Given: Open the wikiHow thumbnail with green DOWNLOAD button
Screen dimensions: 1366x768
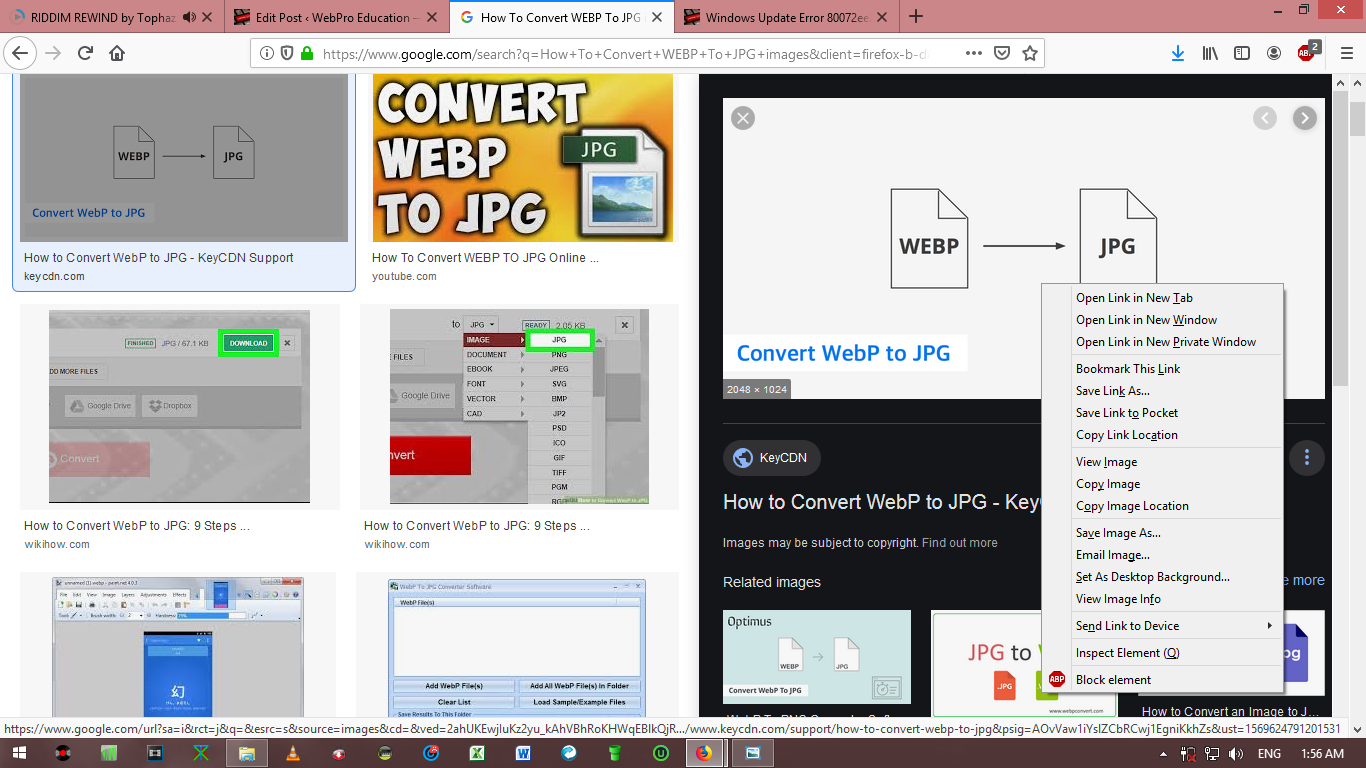Looking at the screenshot, I should click(x=179, y=406).
